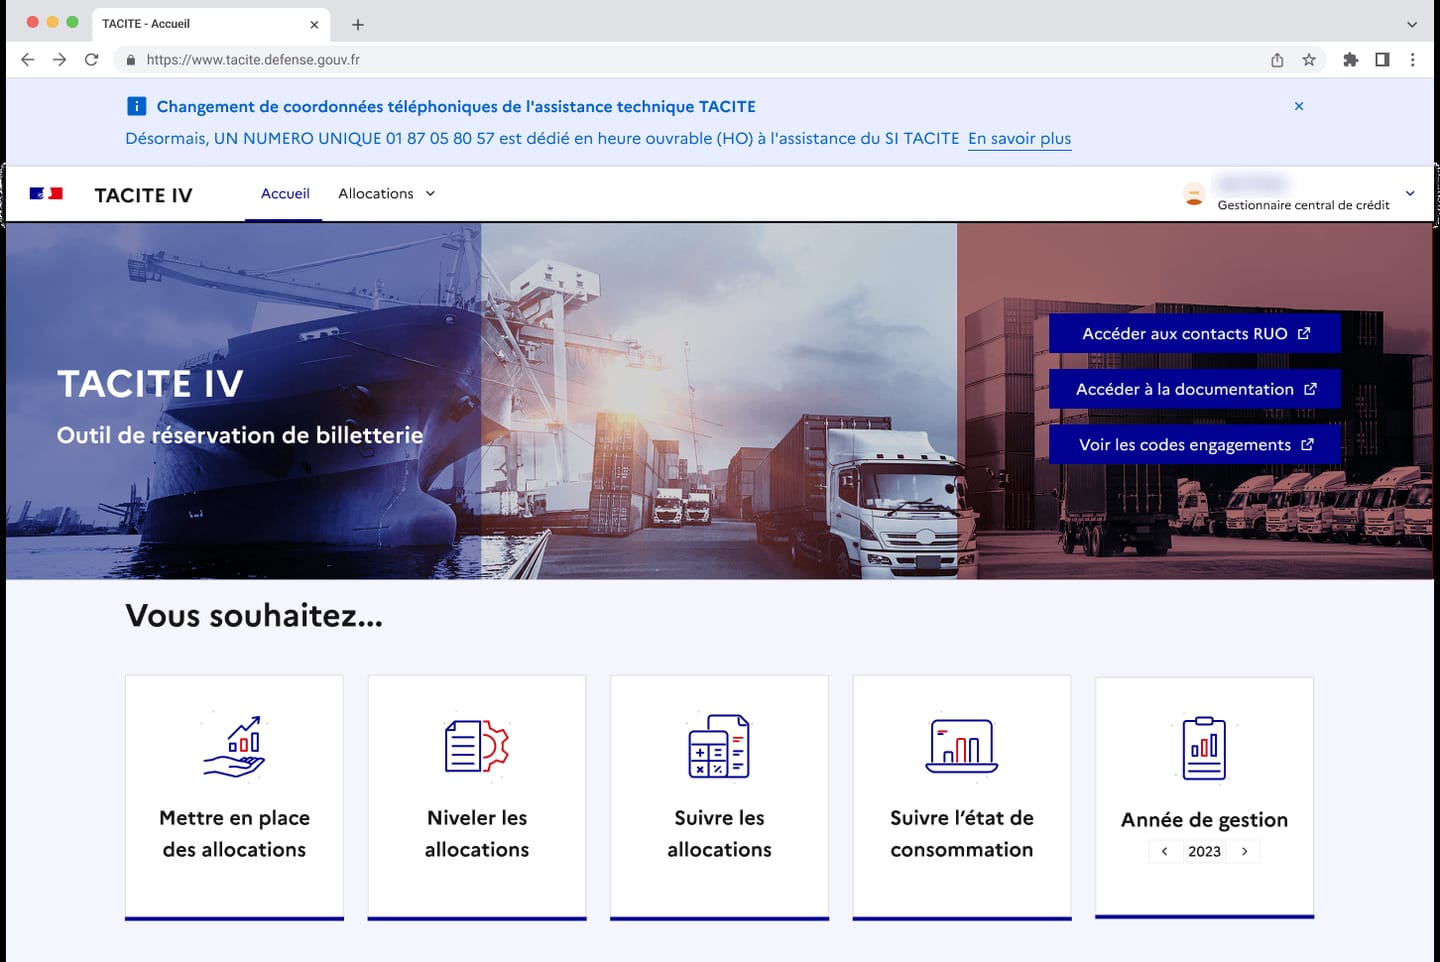Dismiss the TACITE assistance notification banner
This screenshot has height=962, width=1440.
click(x=1299, y=106)
